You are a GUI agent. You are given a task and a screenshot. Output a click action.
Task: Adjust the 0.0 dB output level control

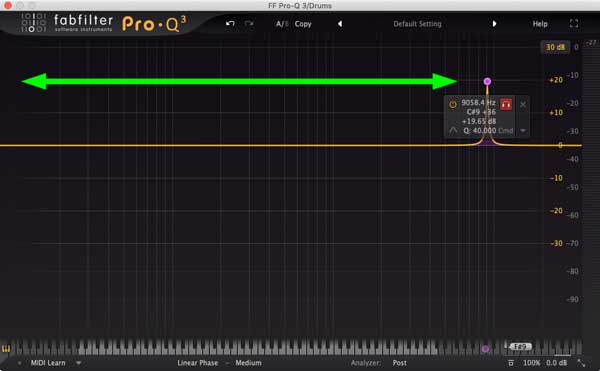click(x=556, y=363)
